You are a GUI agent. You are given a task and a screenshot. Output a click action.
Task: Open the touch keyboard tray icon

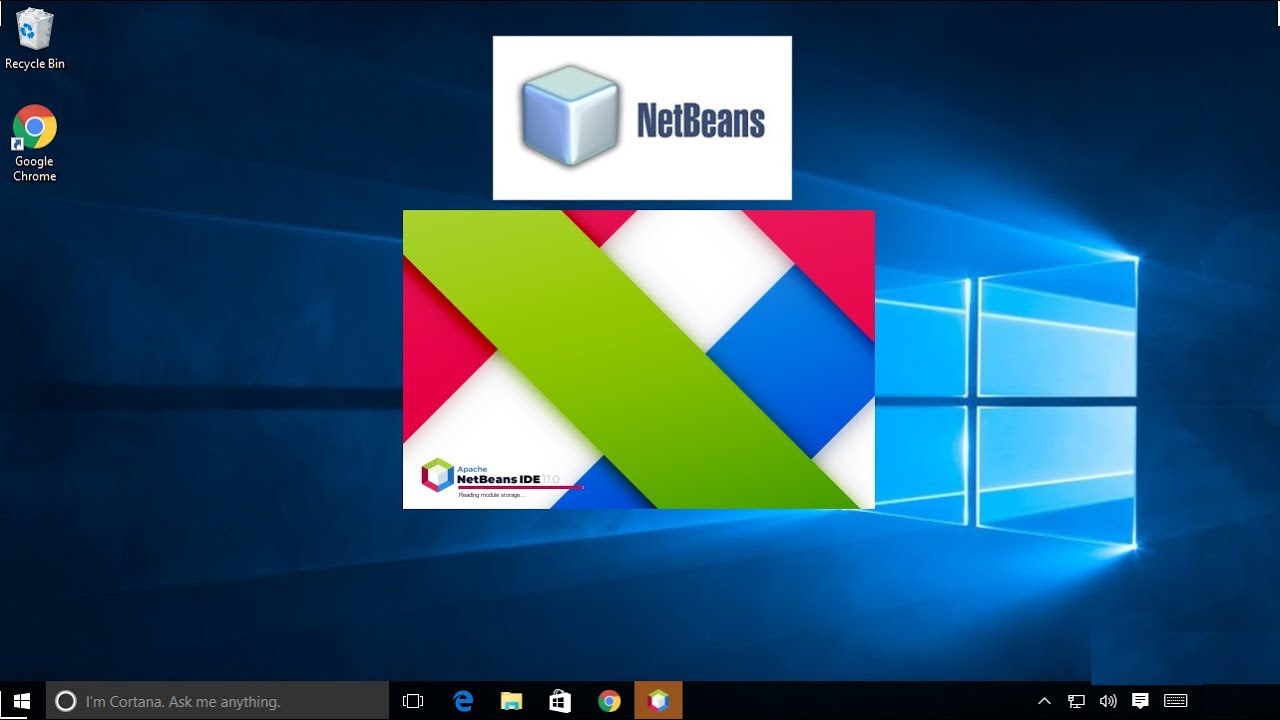(1176, 701)
